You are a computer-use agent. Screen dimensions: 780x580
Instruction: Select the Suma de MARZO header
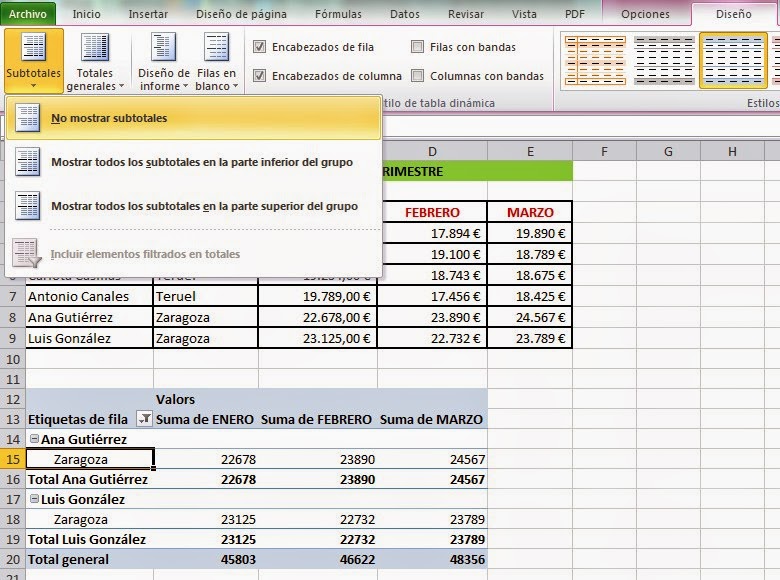(431, 419)
